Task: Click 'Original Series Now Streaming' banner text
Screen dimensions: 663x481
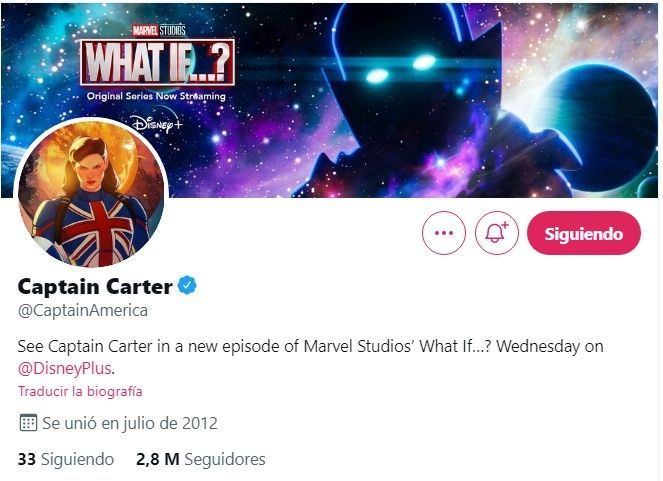Action: 156,95
